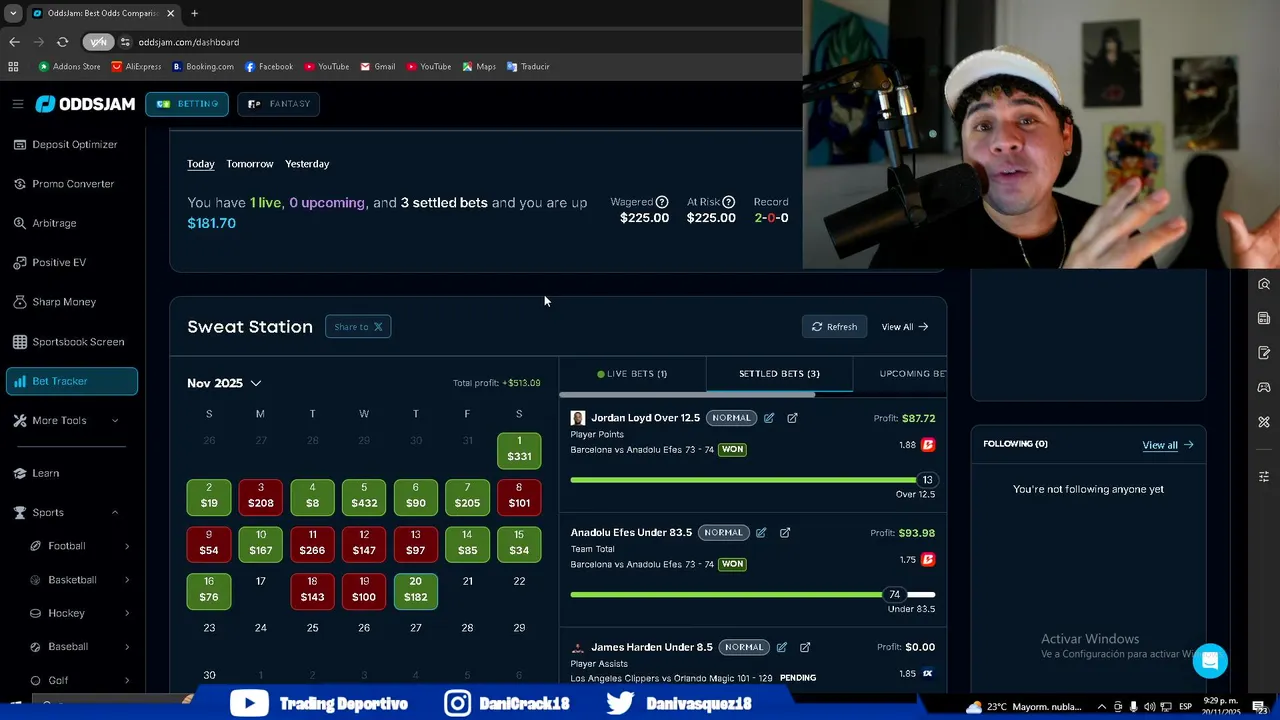Open a new browser tab
Screen dimensions: 1280x720
194,13
